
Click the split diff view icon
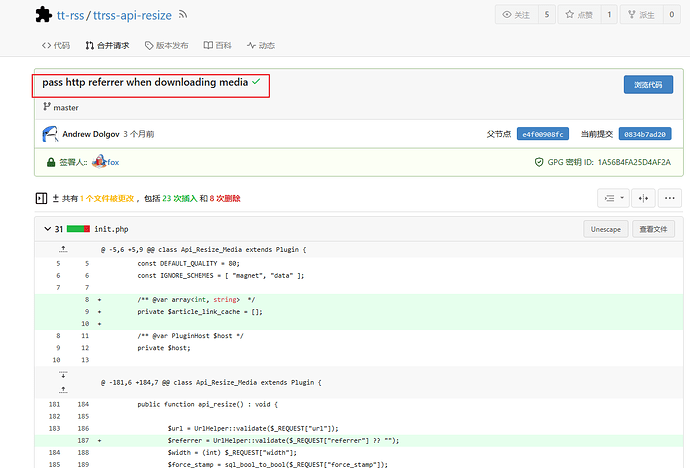tap(643, 199)
